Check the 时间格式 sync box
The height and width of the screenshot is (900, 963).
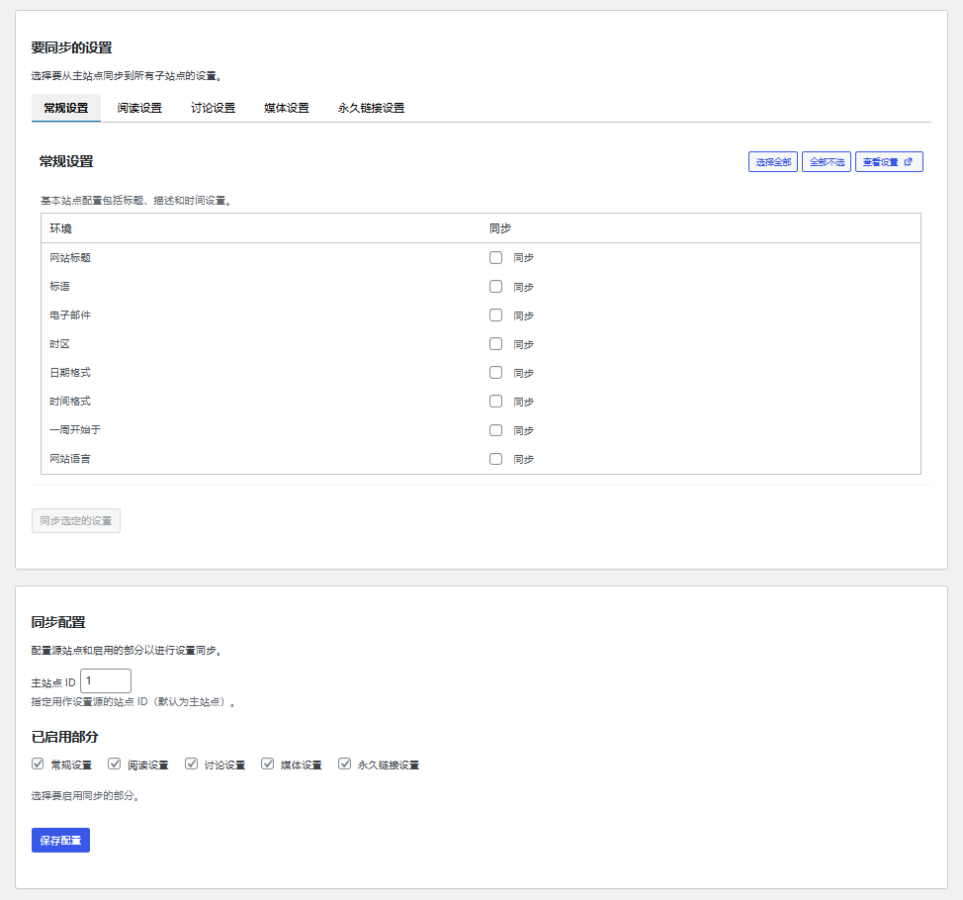coord(496,401)
